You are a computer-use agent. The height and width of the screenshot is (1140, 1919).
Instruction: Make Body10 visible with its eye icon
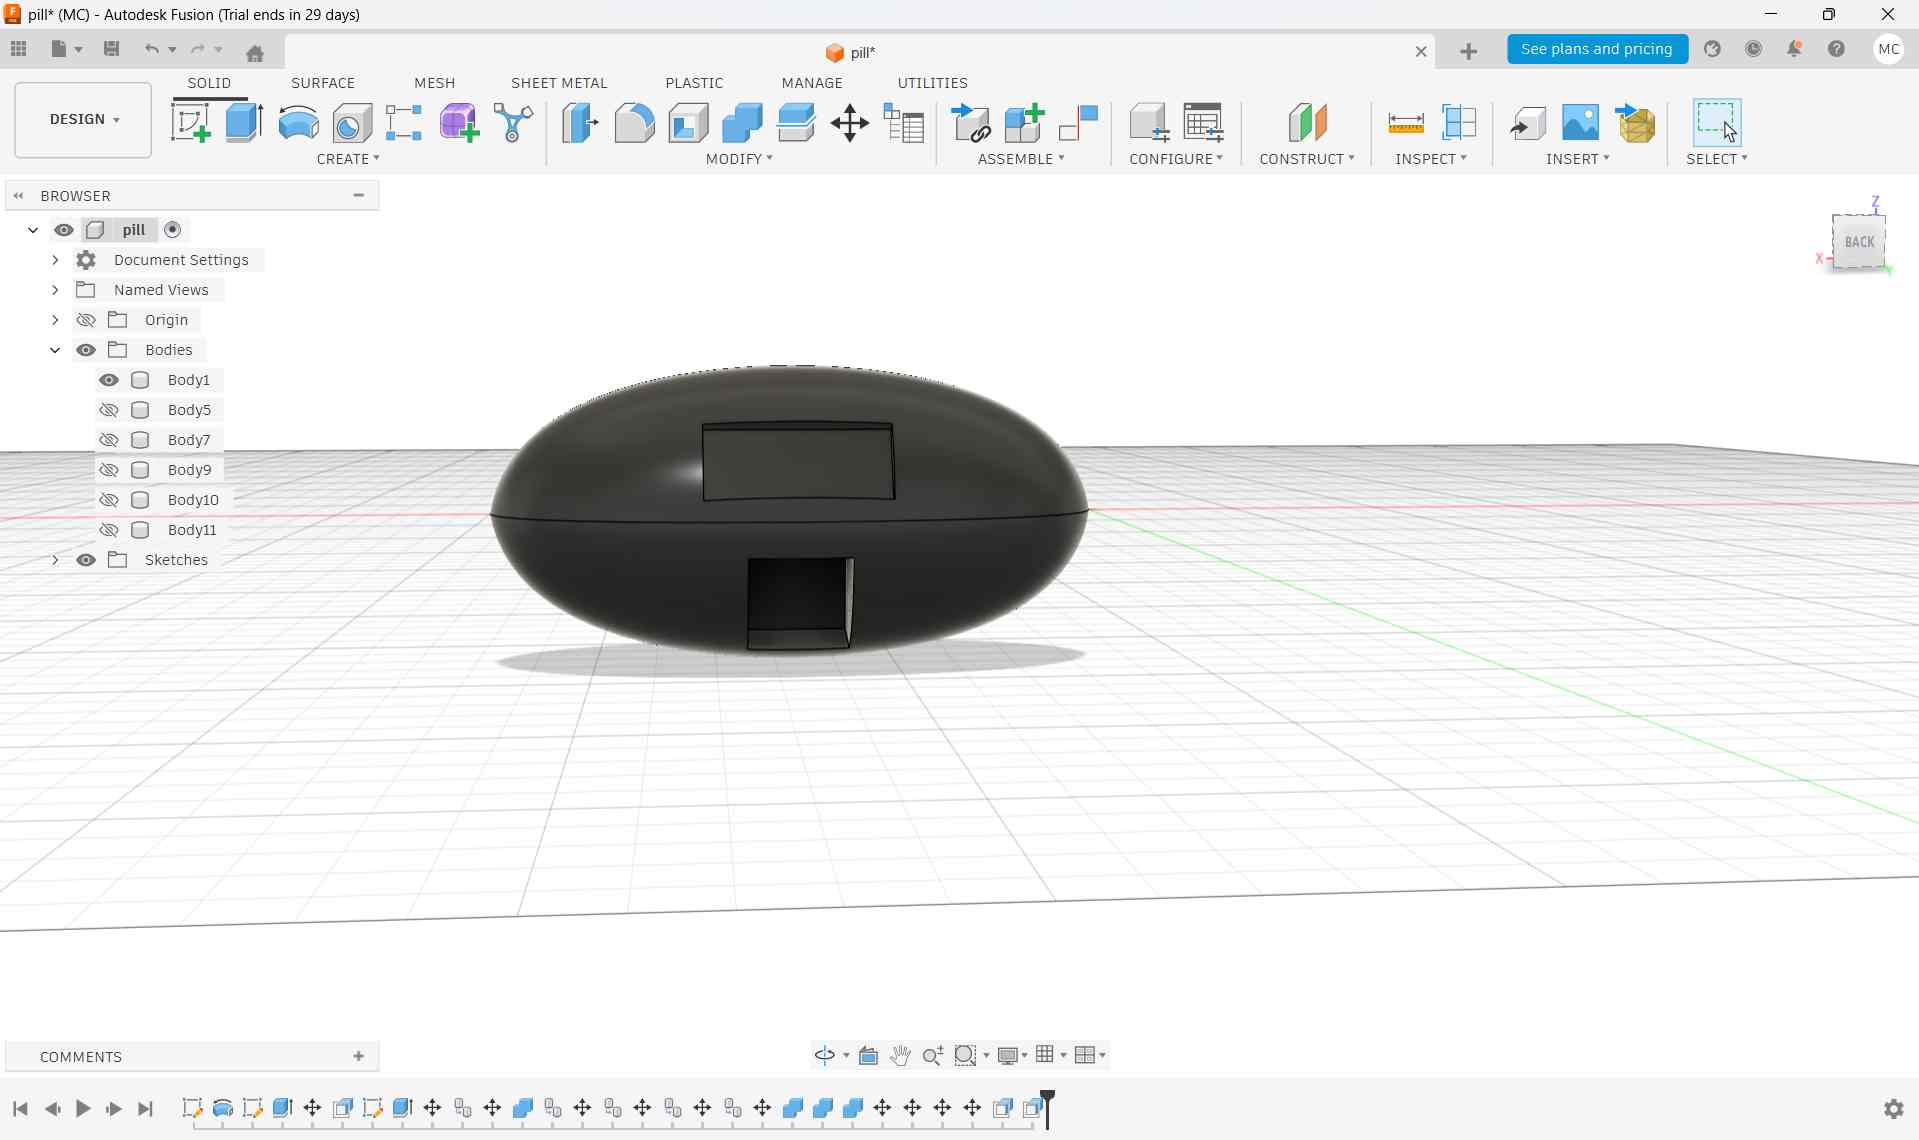tap(109, 500)
